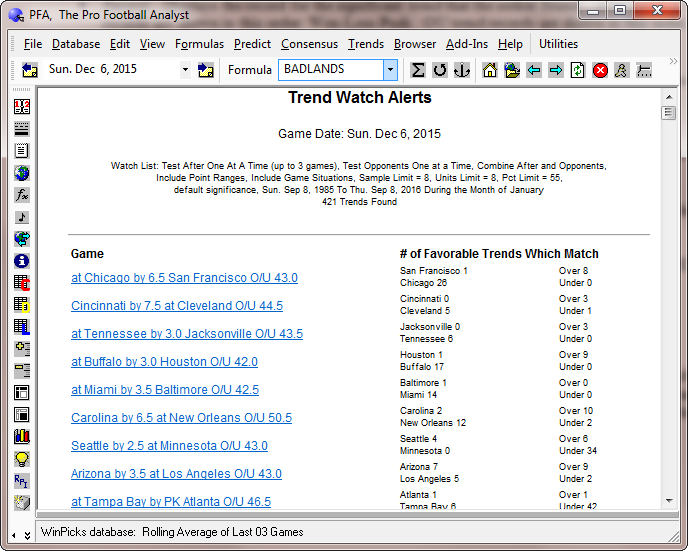The width and height of the screenshot is (688, 551).
Task: Expand the sidebar double-chevron at bottom
Action: click(x=27, y=536)
